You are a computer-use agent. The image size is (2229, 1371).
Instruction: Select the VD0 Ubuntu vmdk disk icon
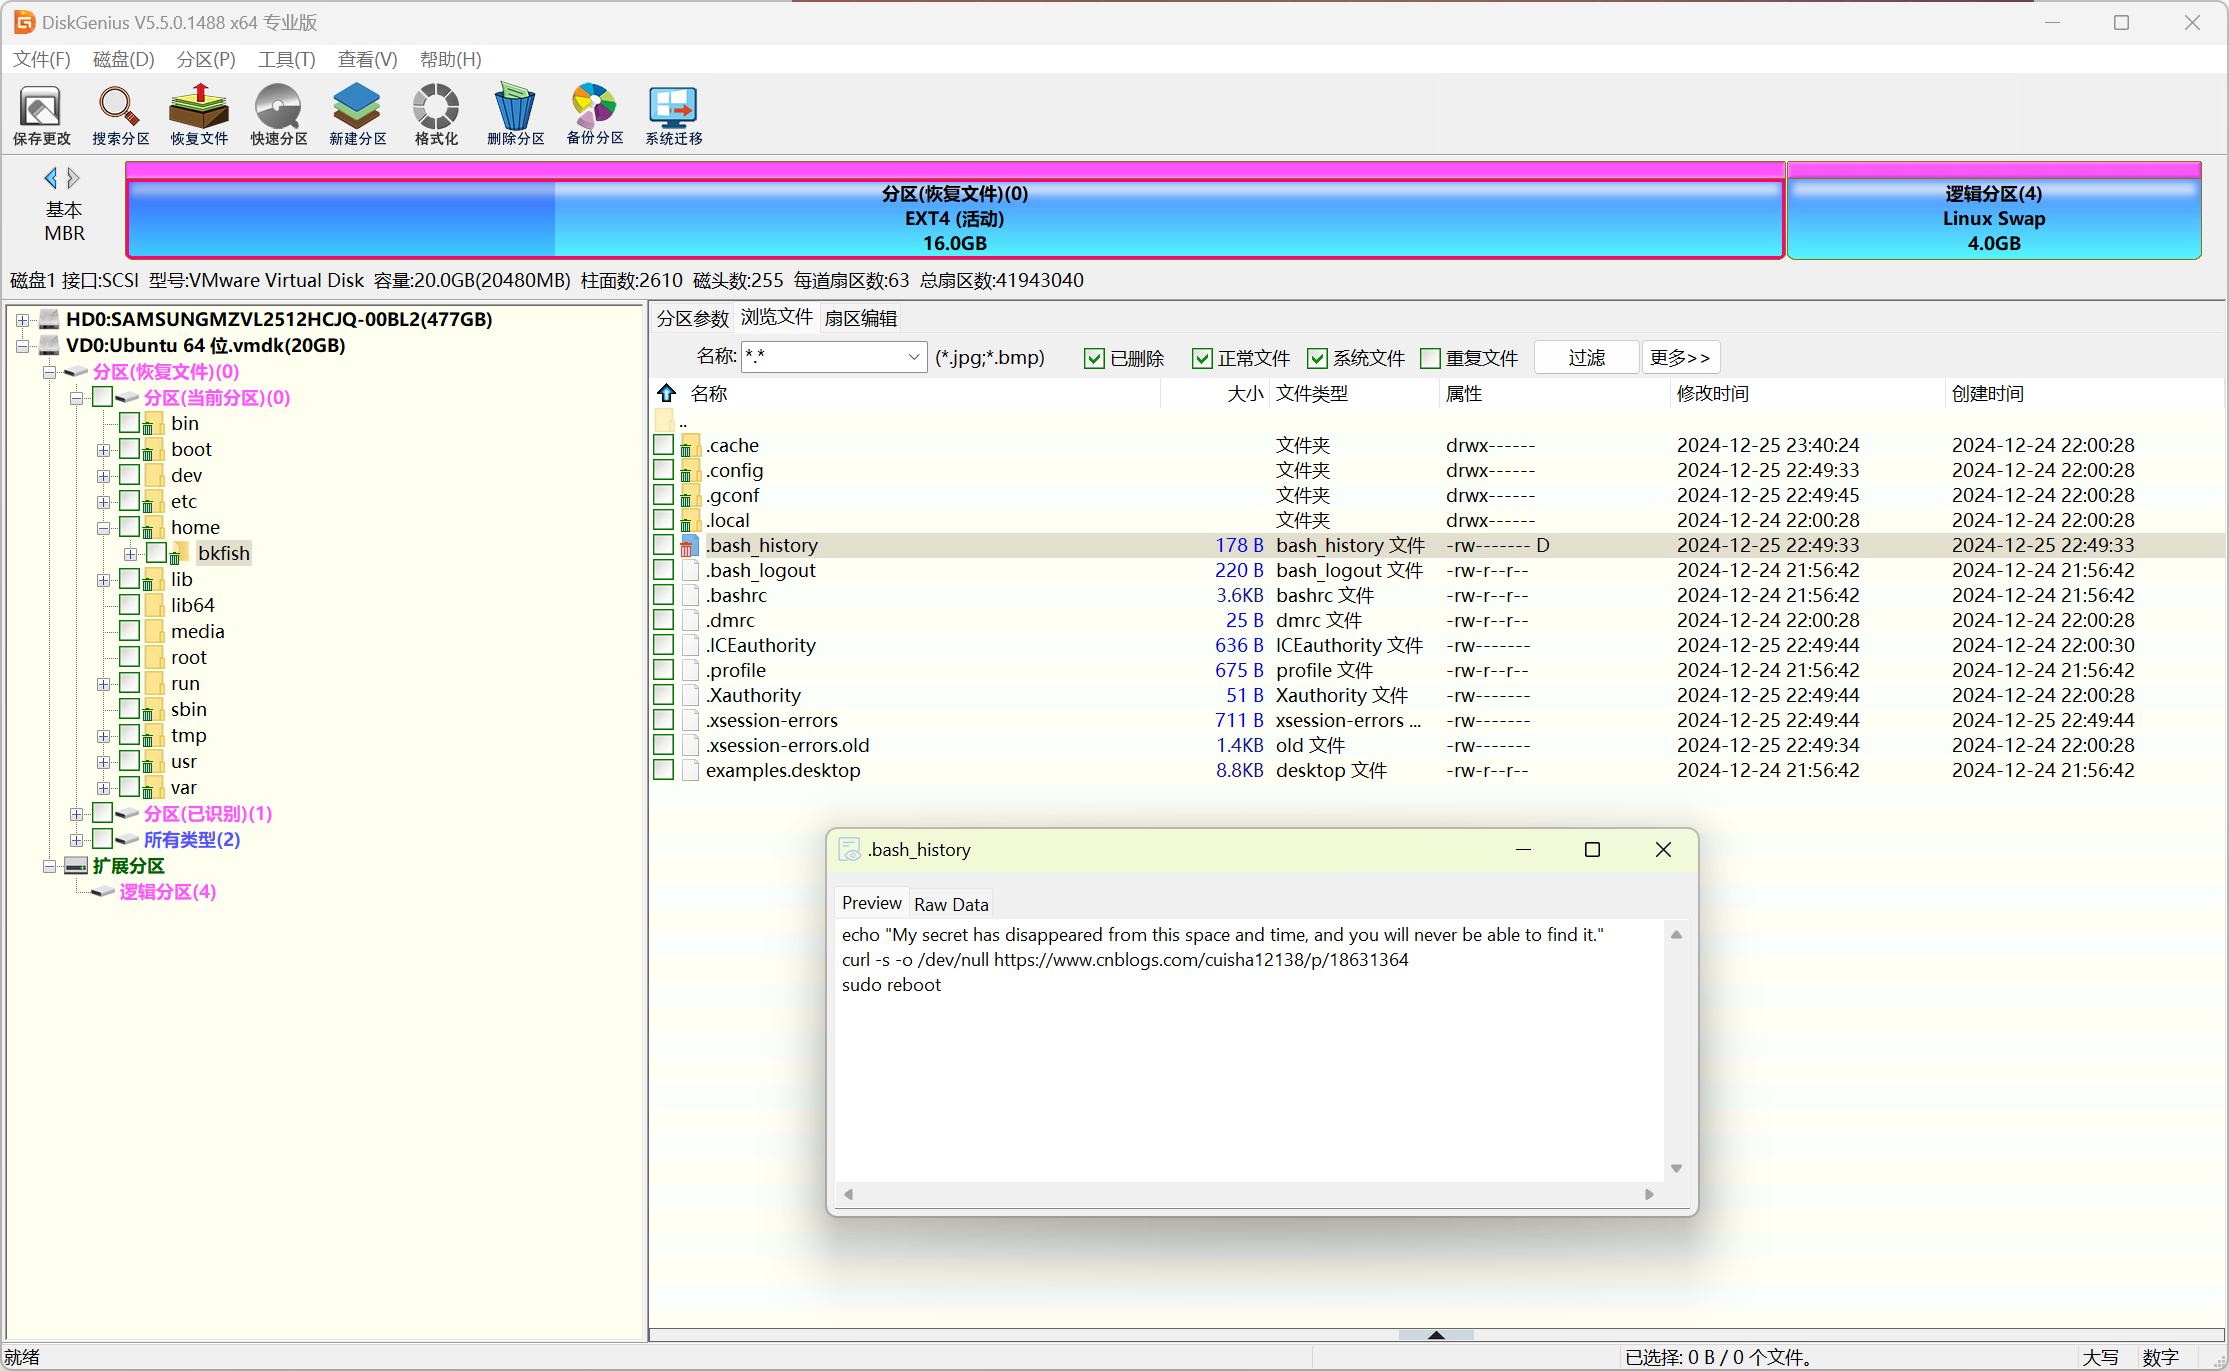pyautogui.click(x=49, y=345)
